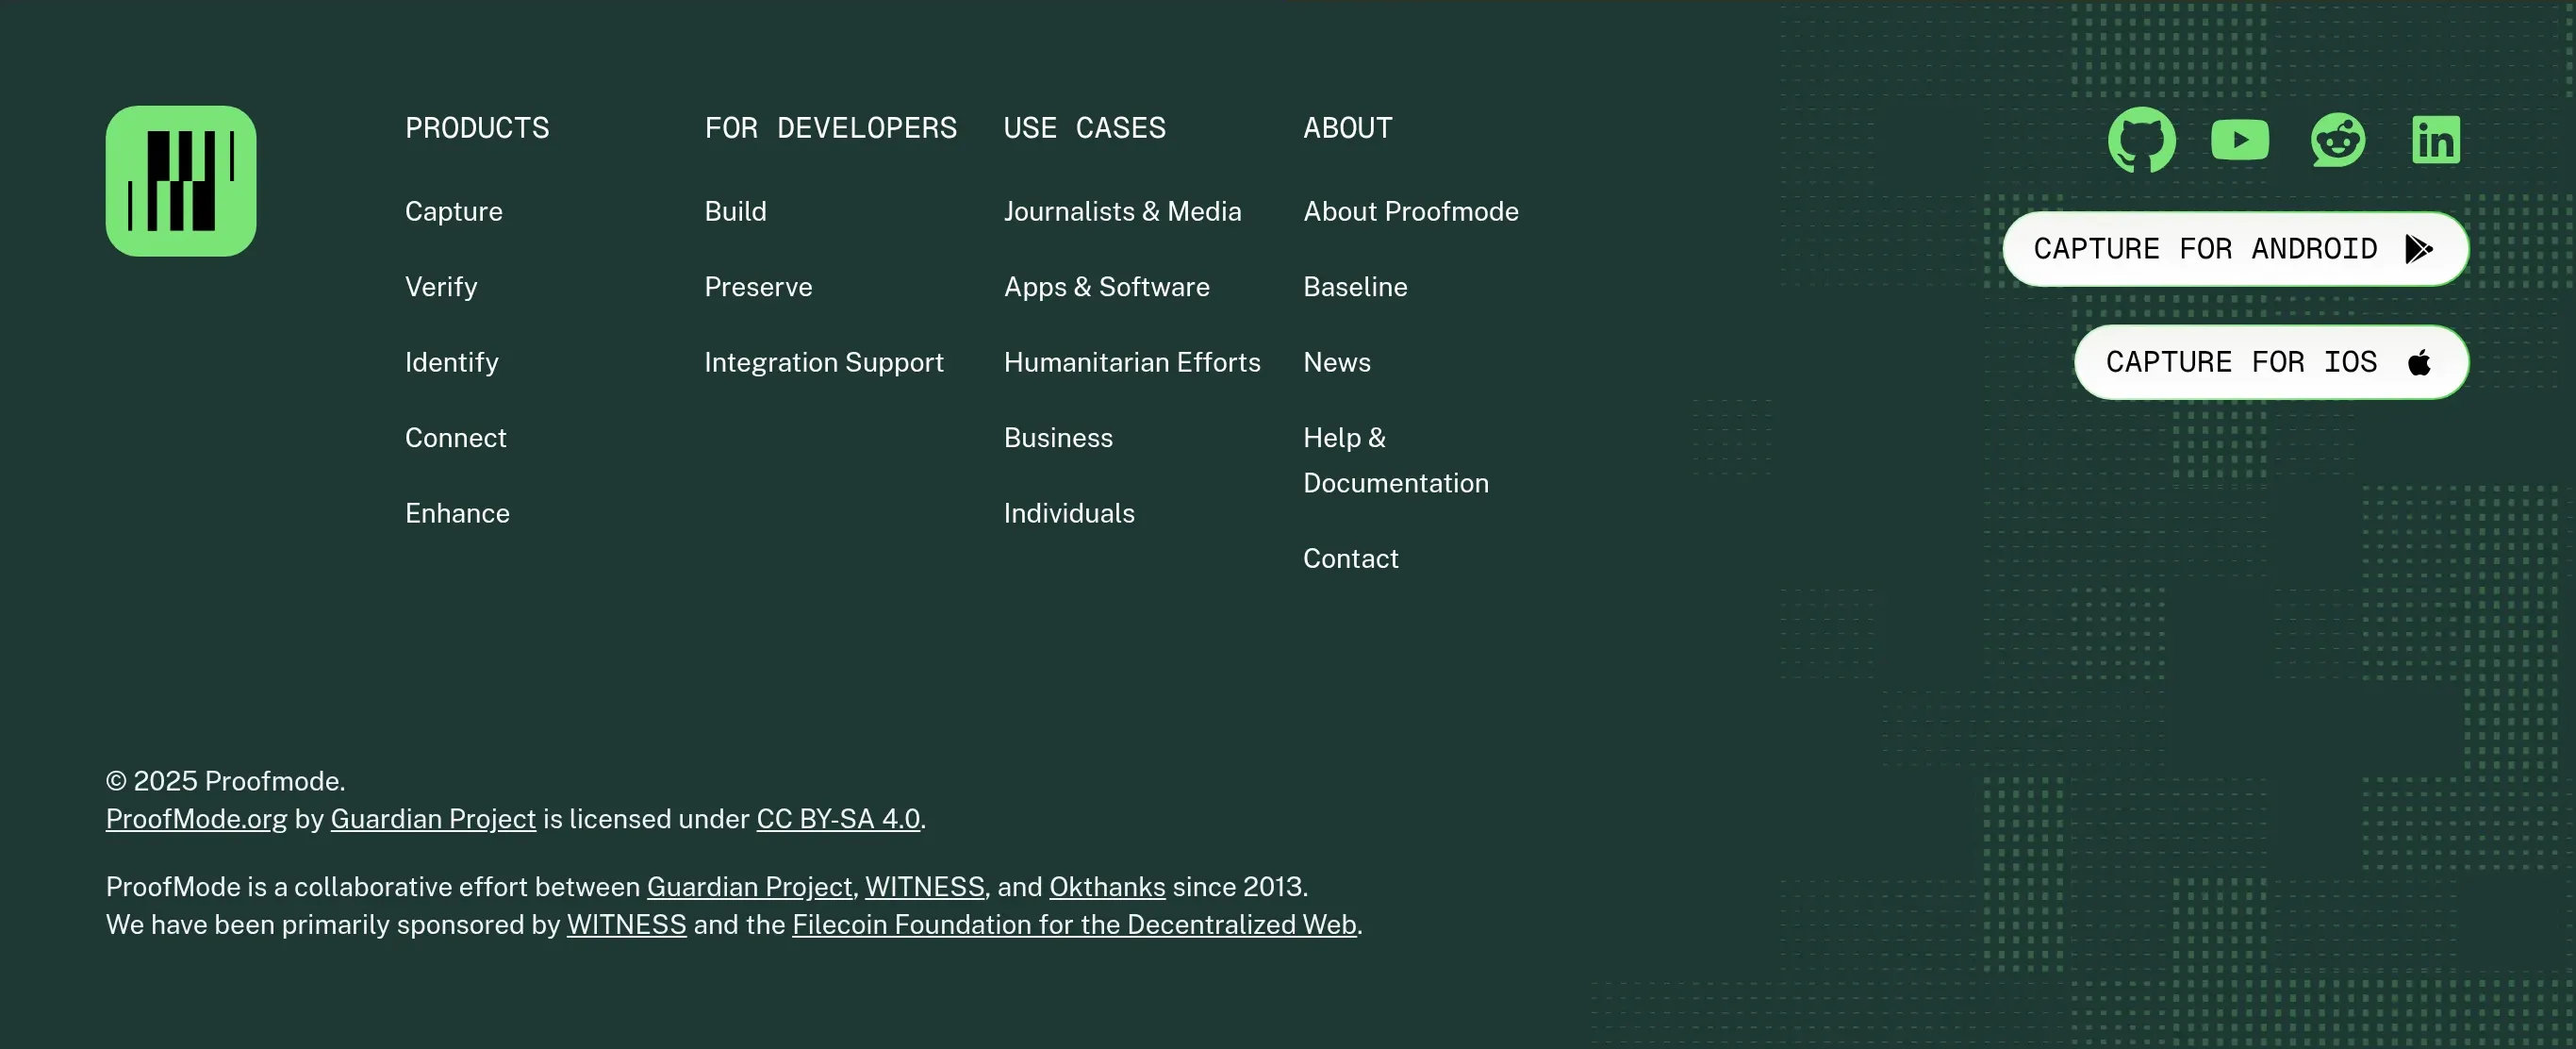2576x1049 pixels.
Task: Go to the Identify product page
Action: pyautogui.click(x=452, y=362)
